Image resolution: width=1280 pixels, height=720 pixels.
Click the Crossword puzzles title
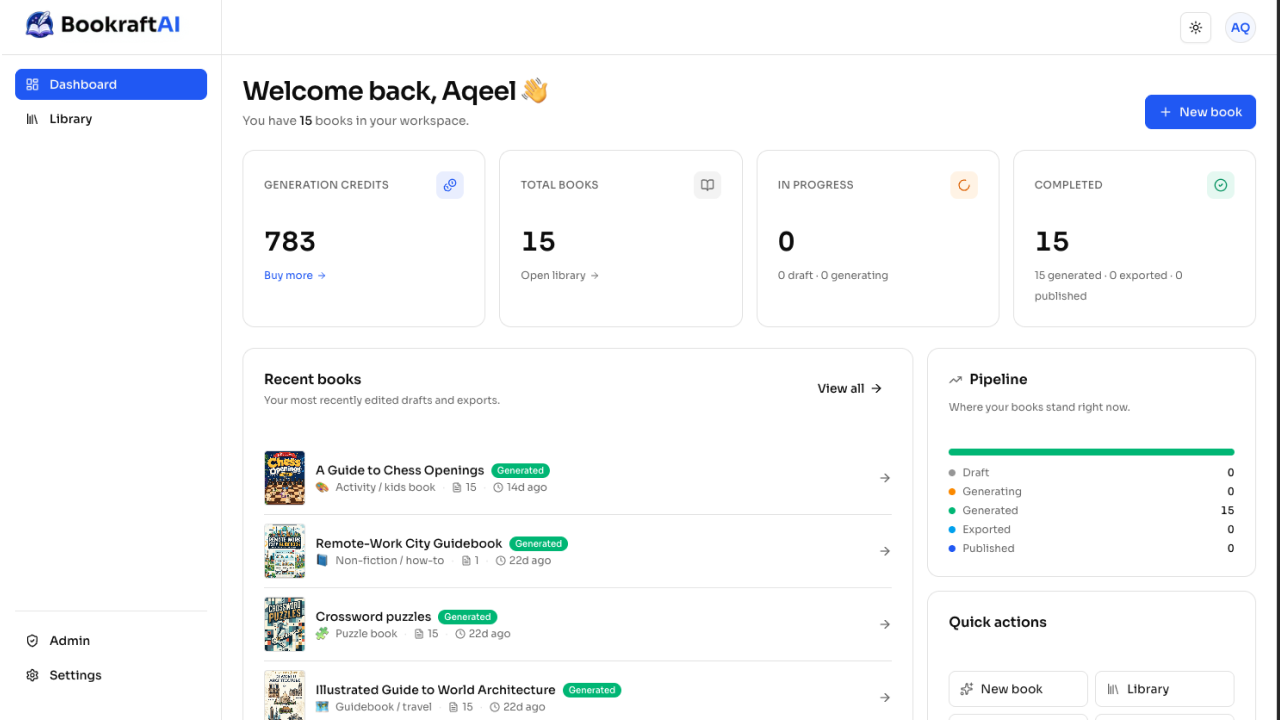click(x=373, y=616)
